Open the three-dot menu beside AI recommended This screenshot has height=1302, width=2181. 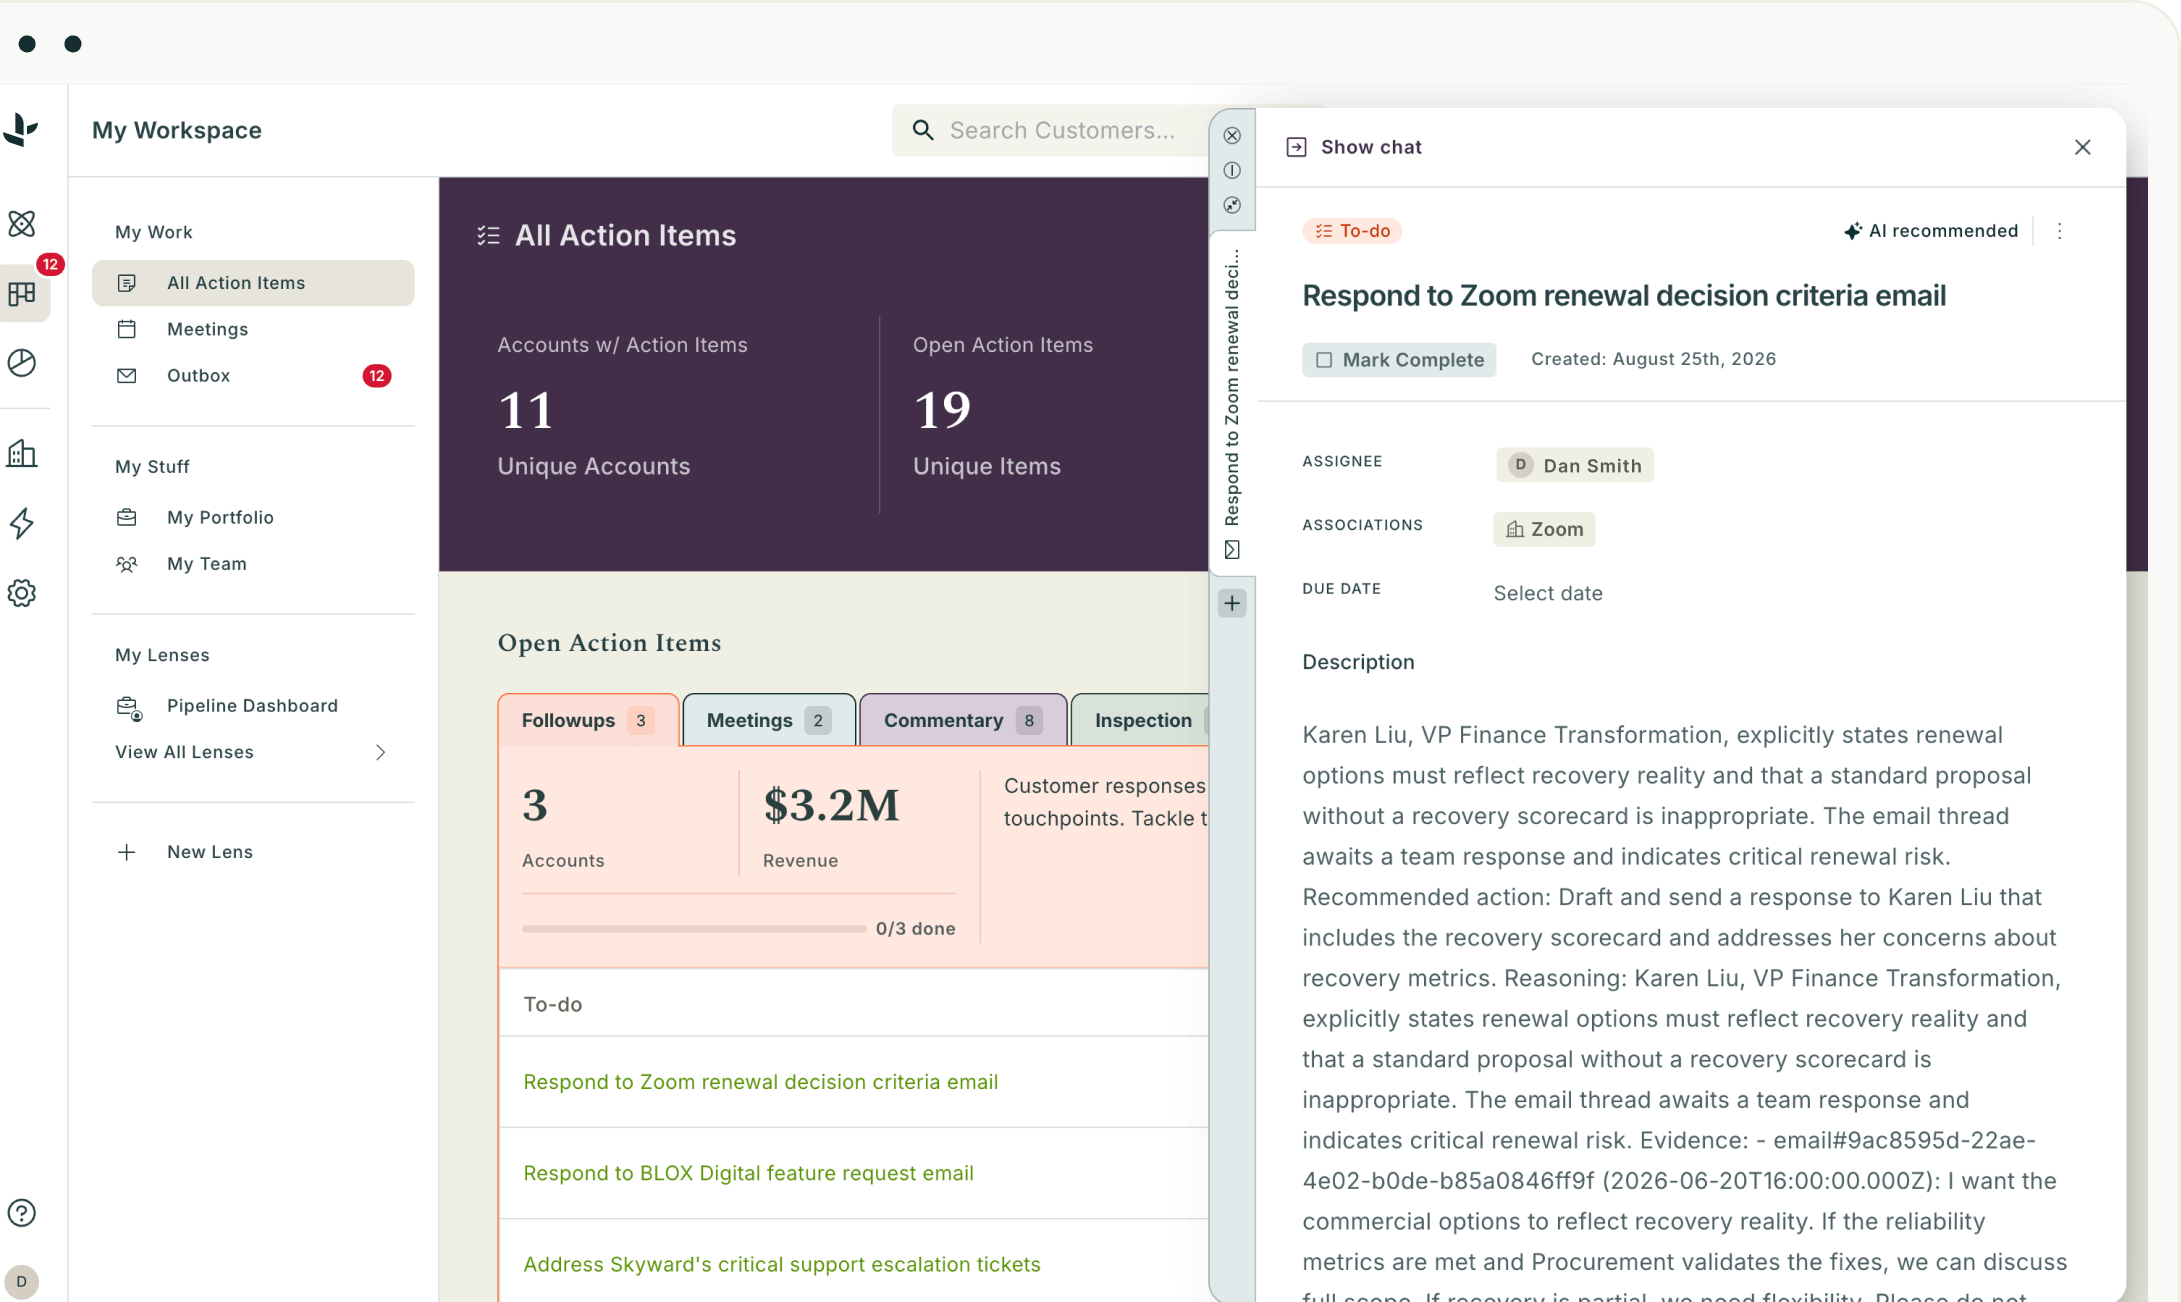tap(2059, 231)
